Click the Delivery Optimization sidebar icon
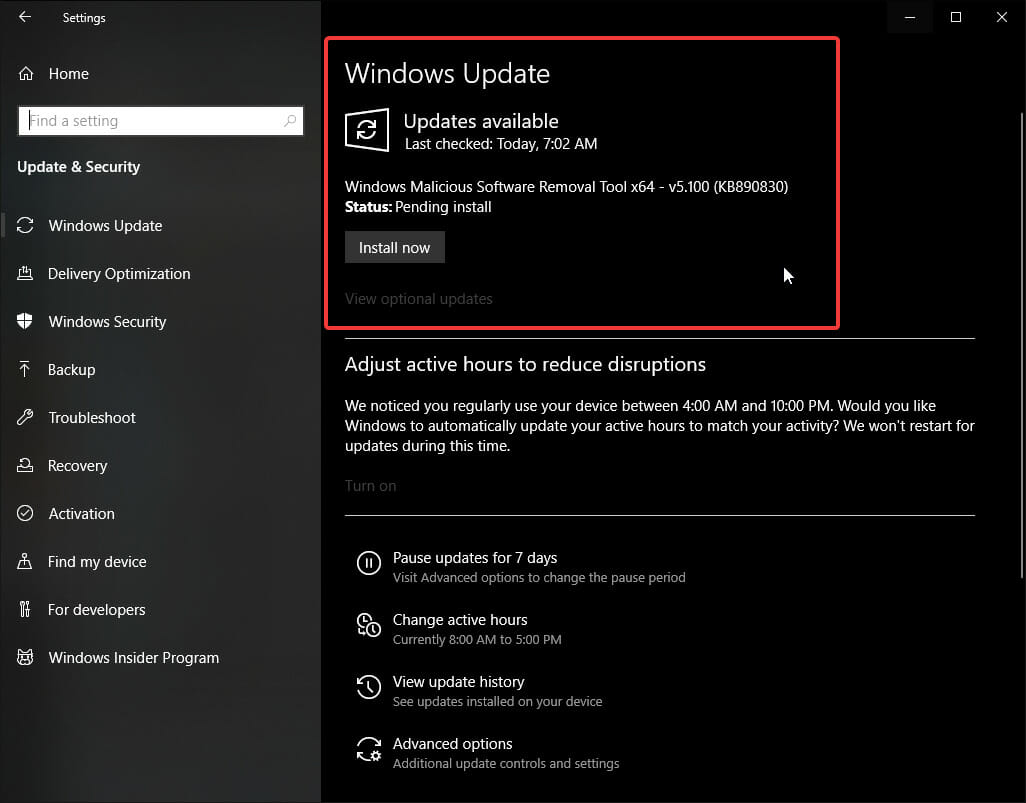 (25, 274)
